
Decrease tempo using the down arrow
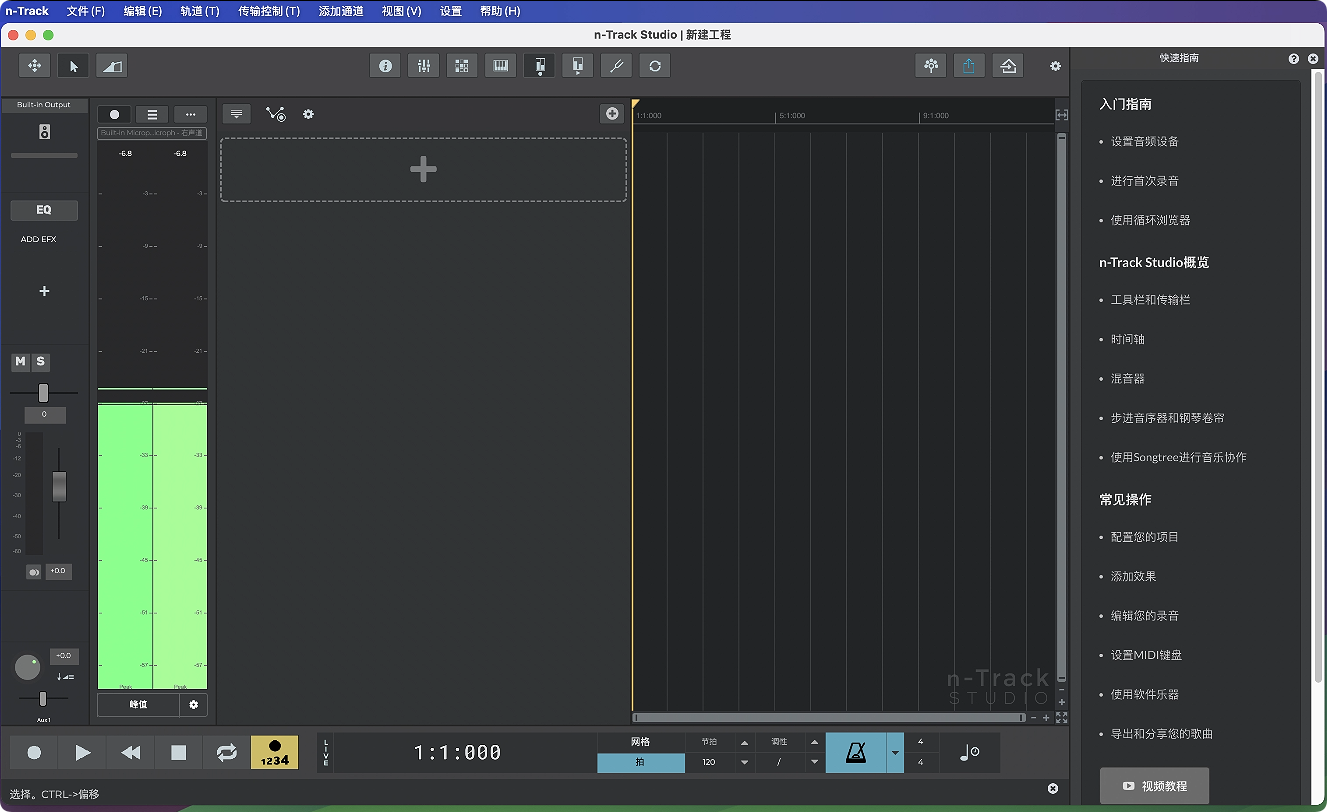[x=744, y=763]
